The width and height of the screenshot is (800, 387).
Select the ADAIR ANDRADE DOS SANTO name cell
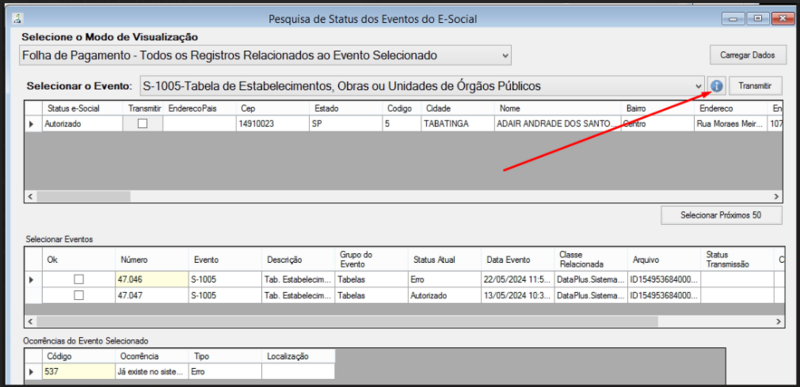558,123
